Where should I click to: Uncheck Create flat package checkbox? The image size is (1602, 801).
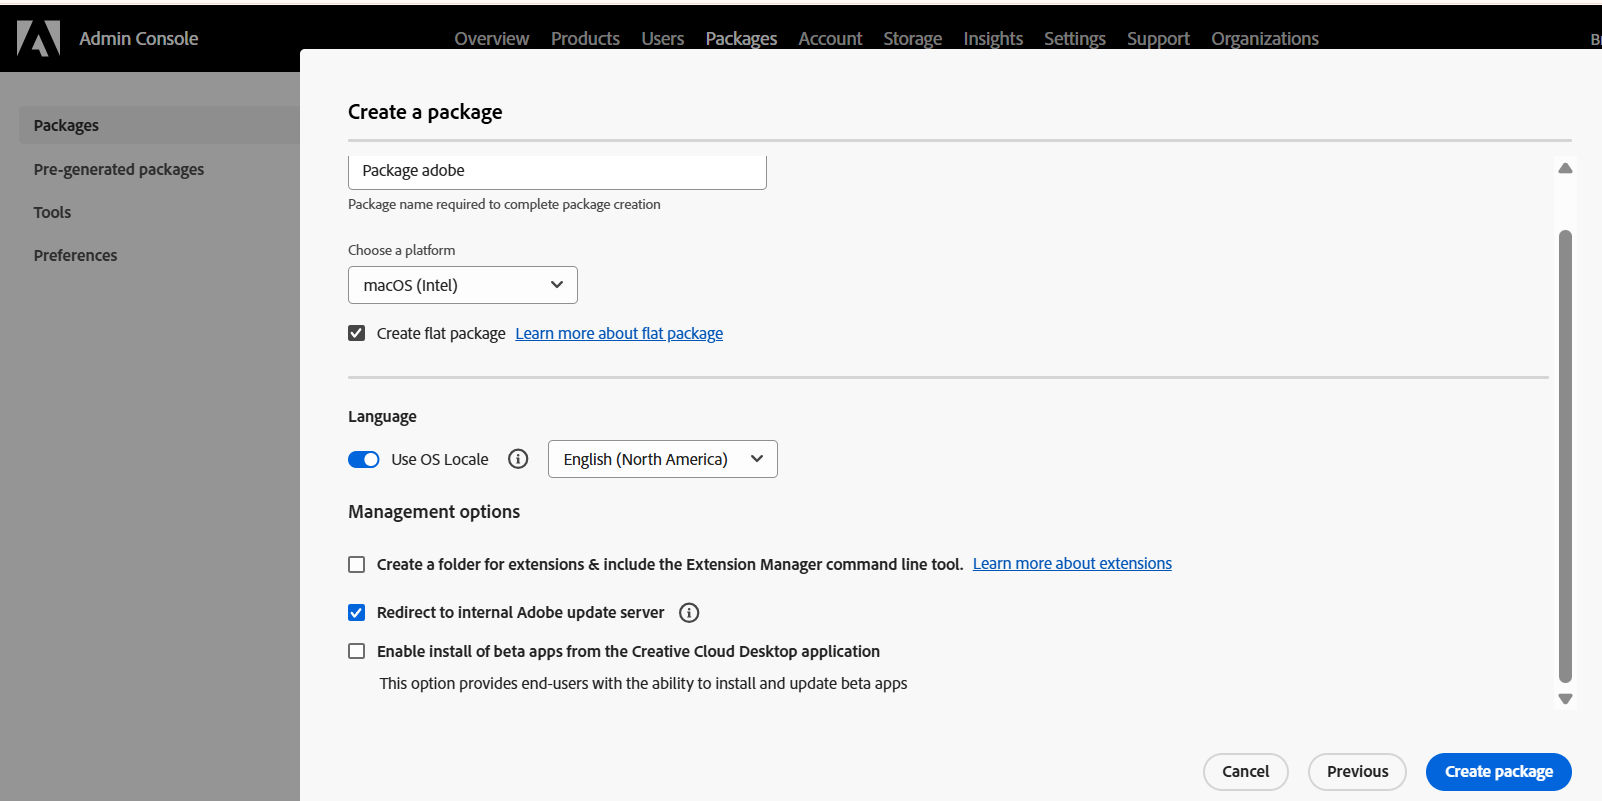(356, 333)
